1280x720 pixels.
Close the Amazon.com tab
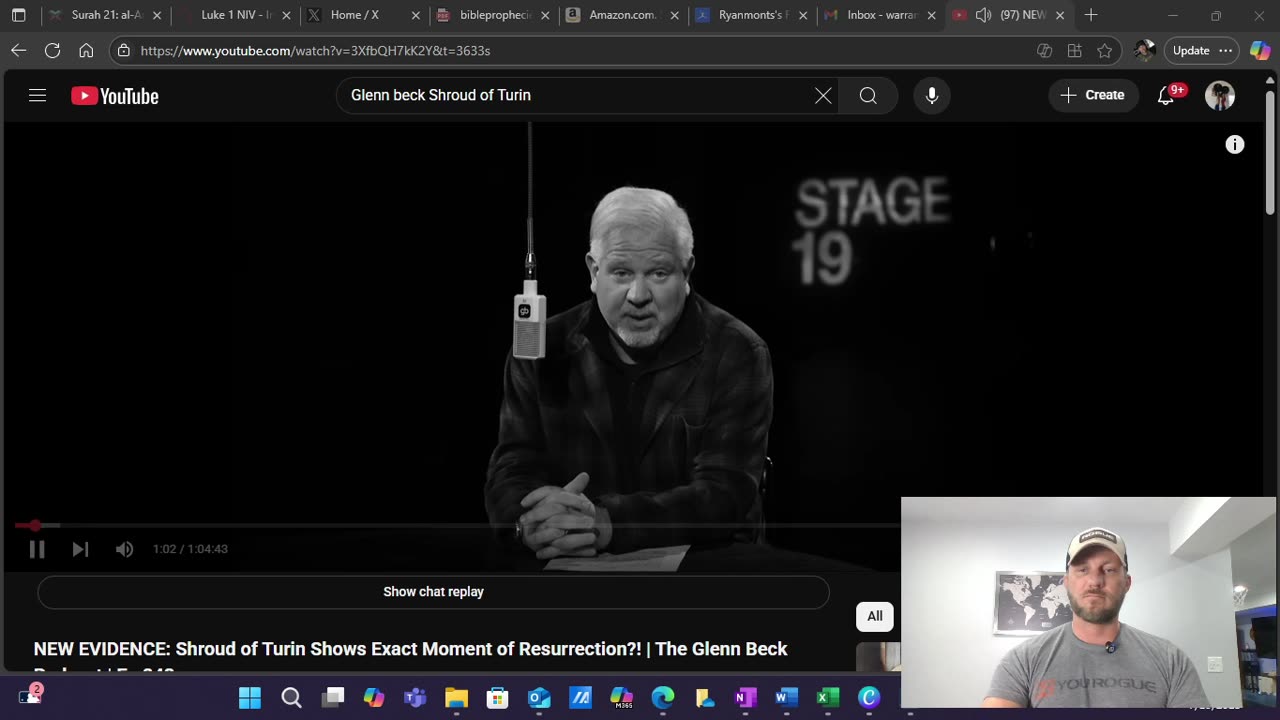[x=674, y=15]
